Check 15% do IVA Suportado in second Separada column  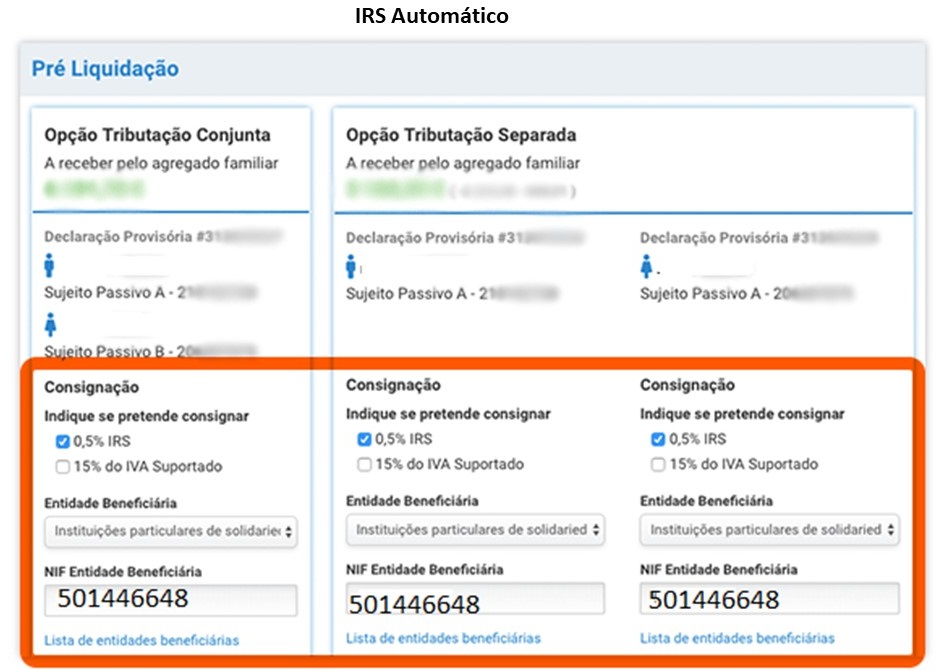[x=658, y=464]
